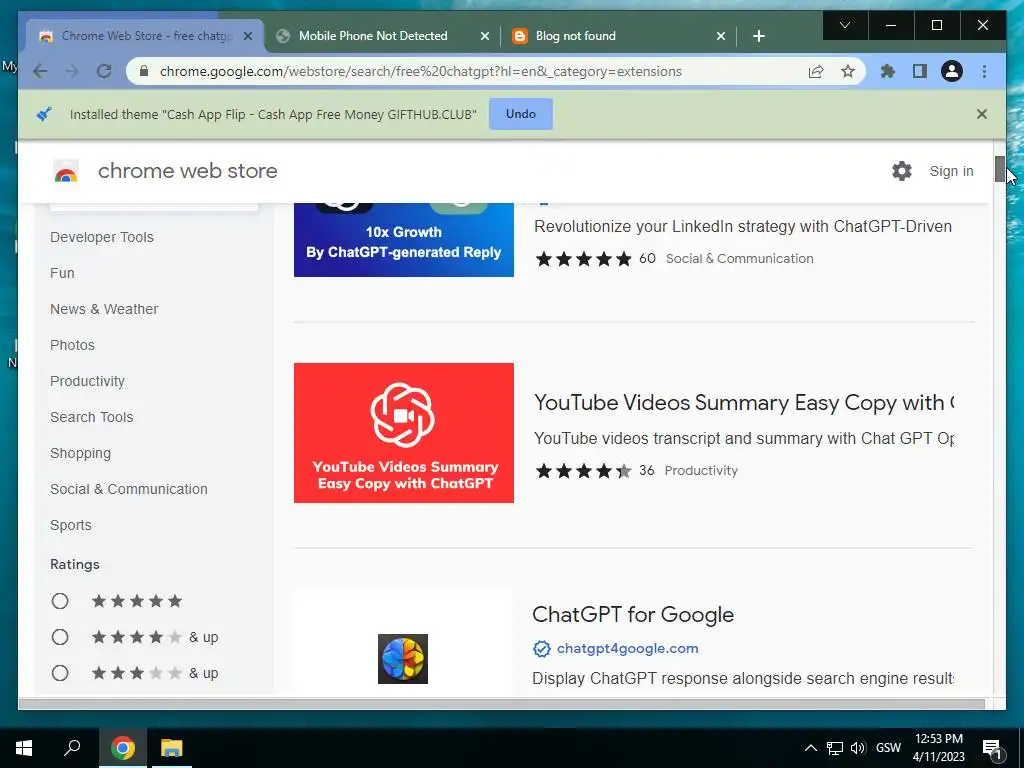1024x768 pixels.
Task: Click the padlock site info icon
Action: [144, 71]
